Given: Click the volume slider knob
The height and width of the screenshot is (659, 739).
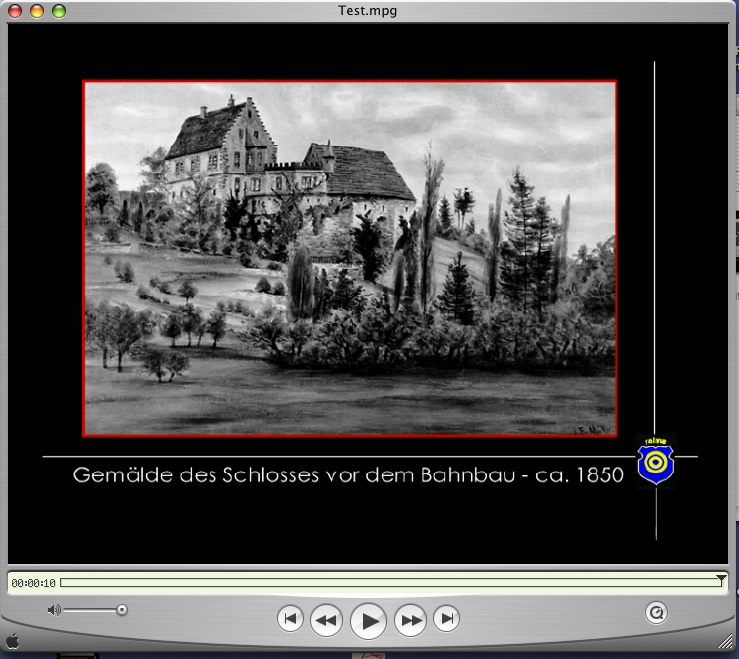Looking at the screenshot, I should point(122,610).
